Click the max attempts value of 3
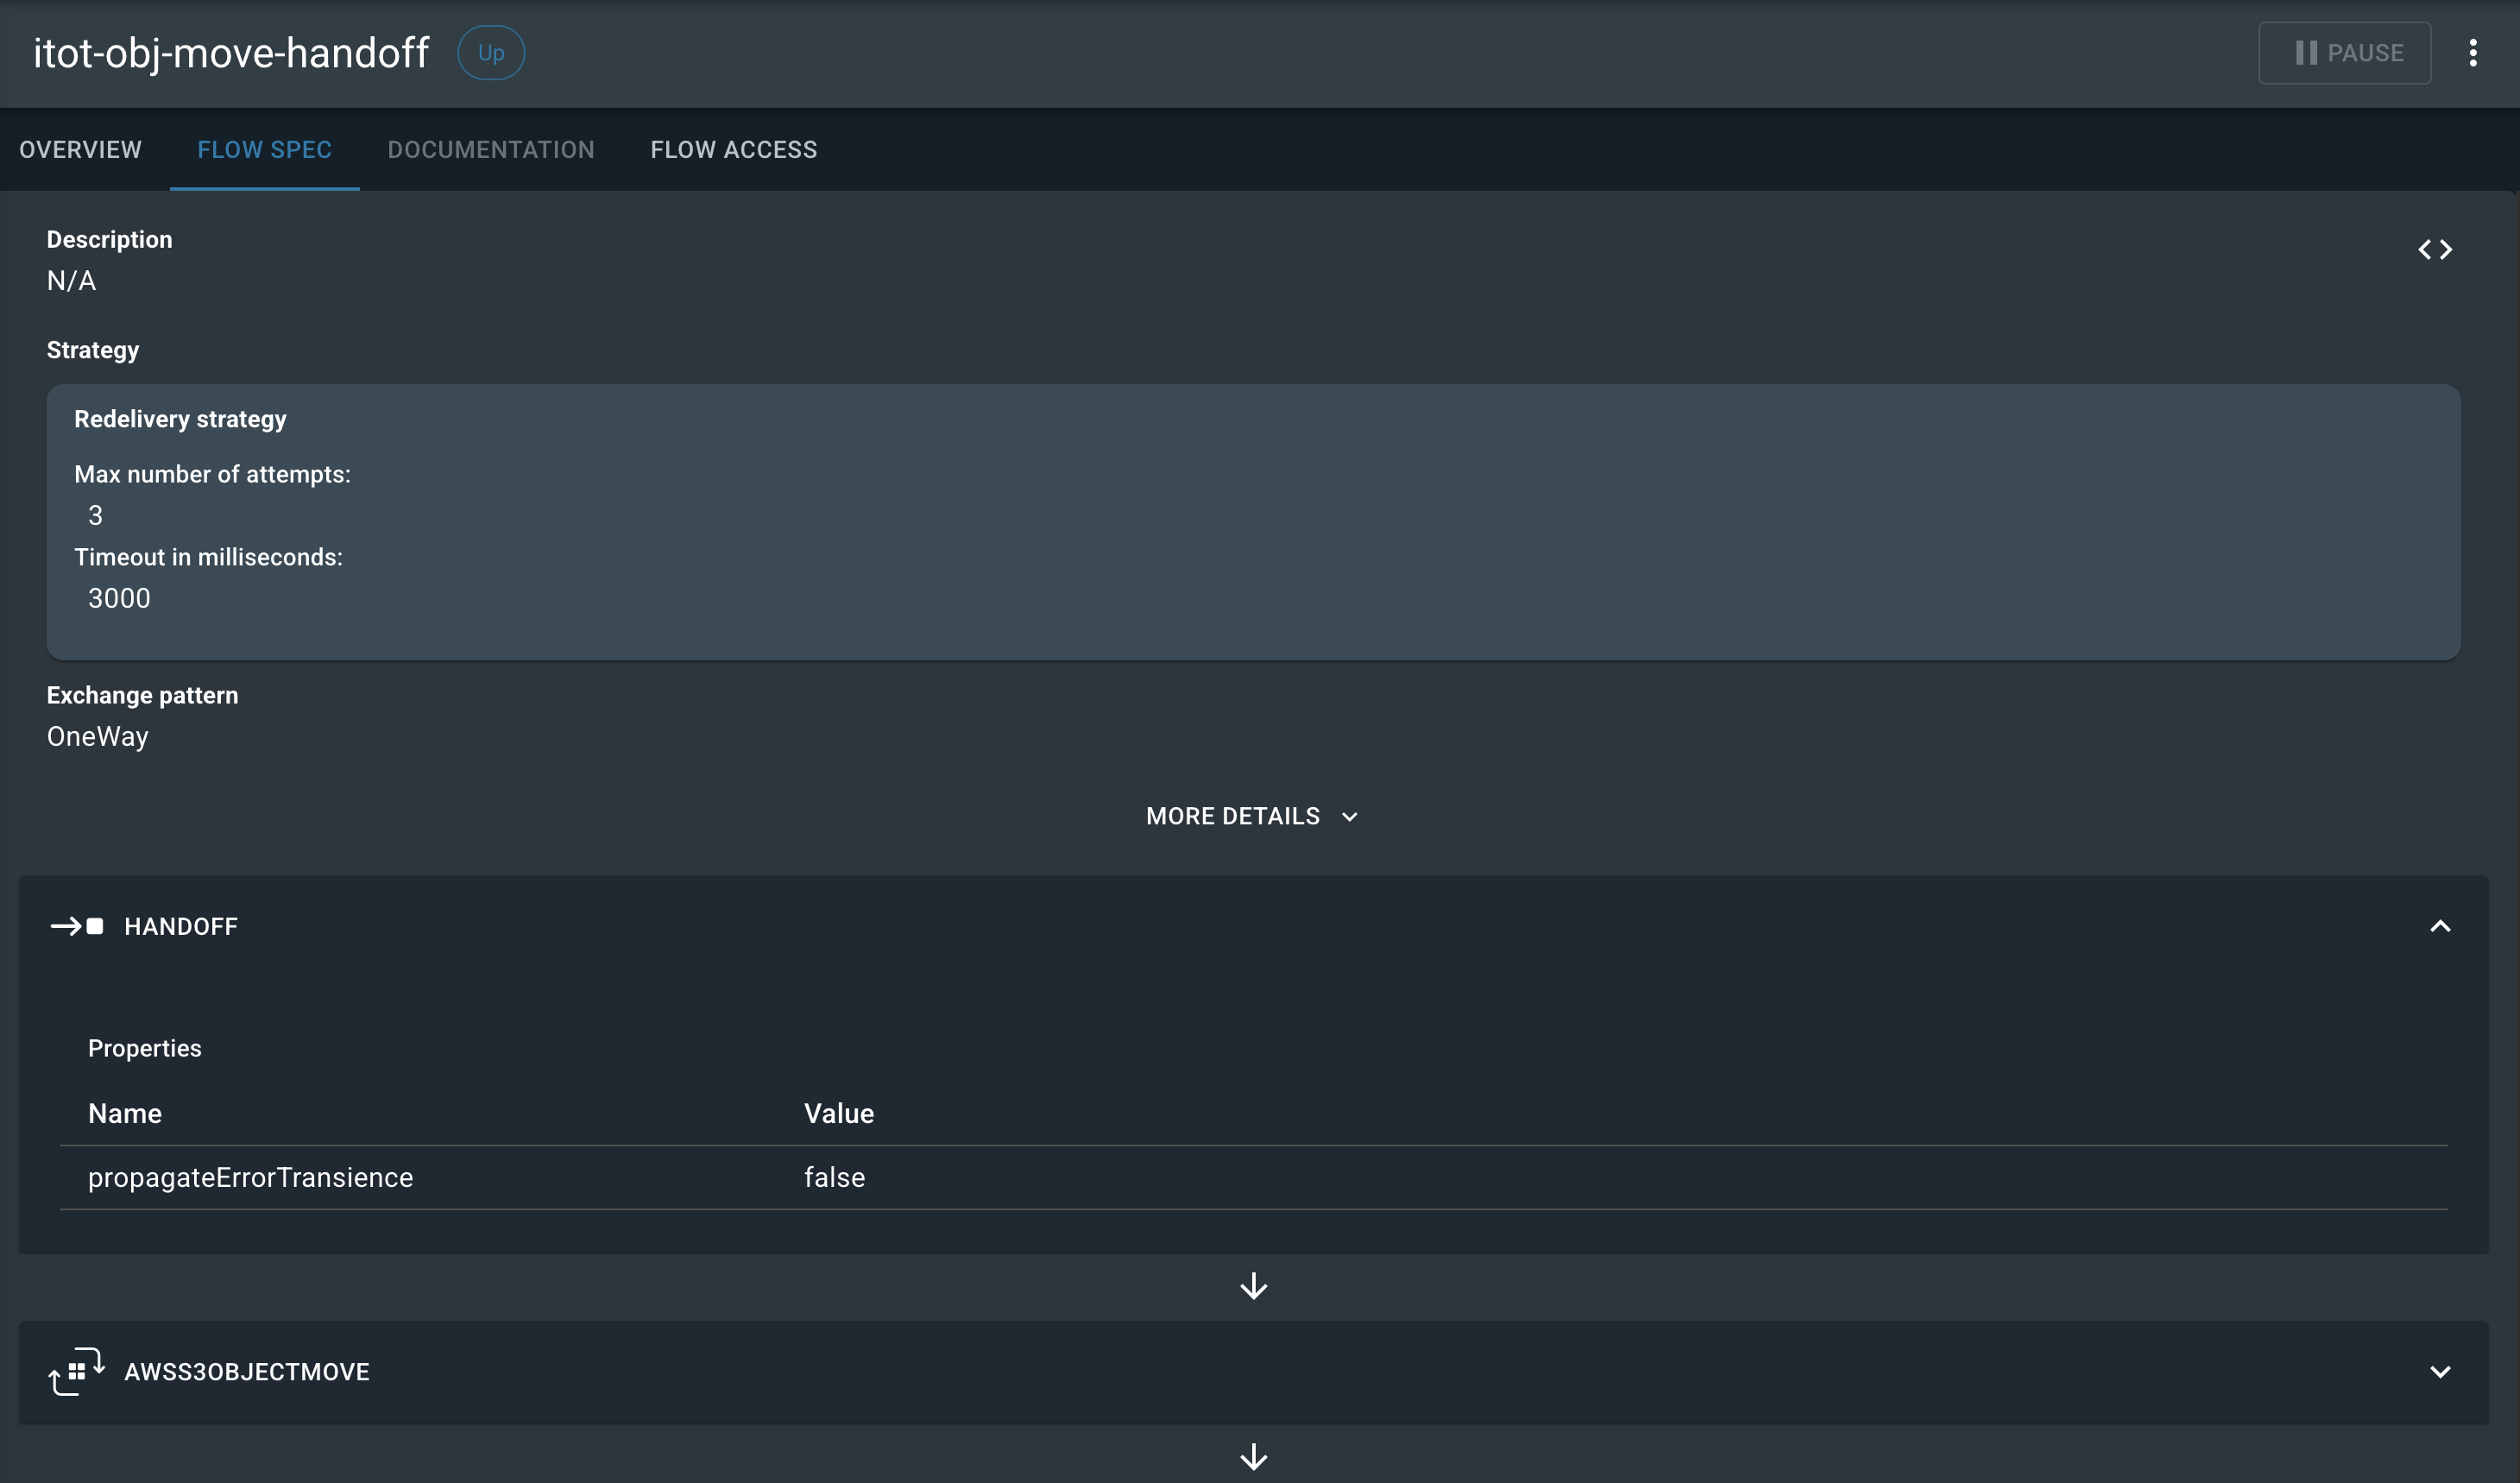Image resolution: width=2520 pixels, height=1483 pixels. (95, 515)
